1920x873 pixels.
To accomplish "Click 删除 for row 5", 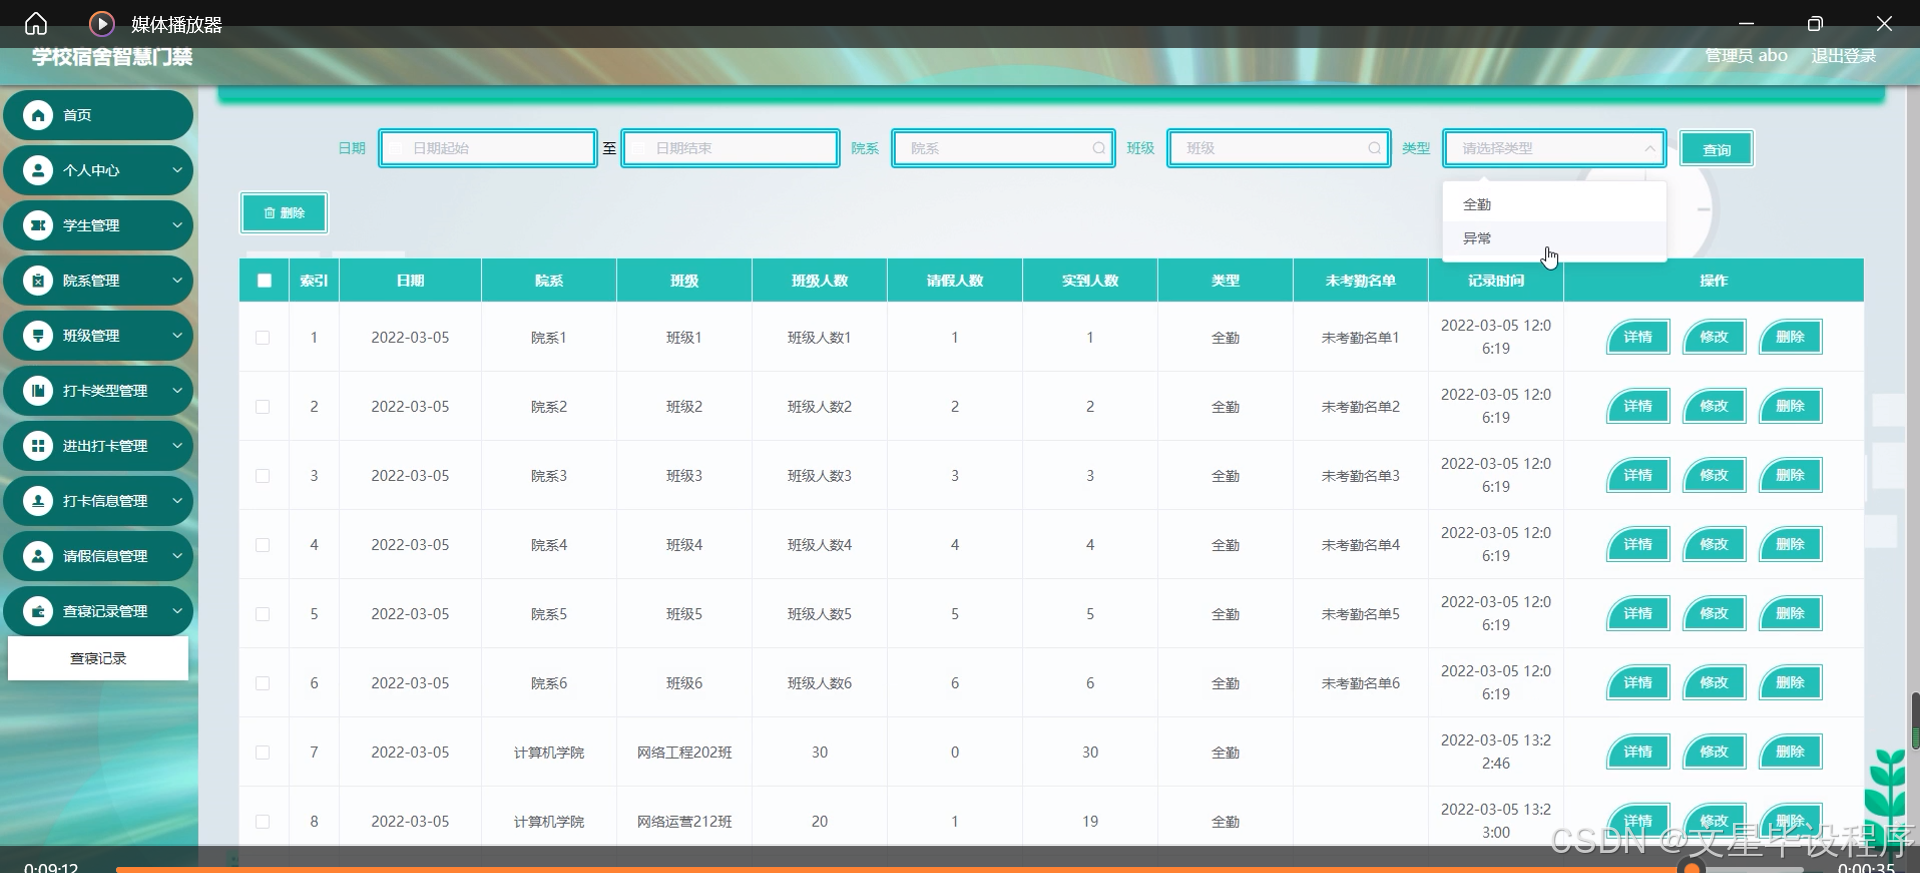I will pyautogui.click(x=1790, y=613).
